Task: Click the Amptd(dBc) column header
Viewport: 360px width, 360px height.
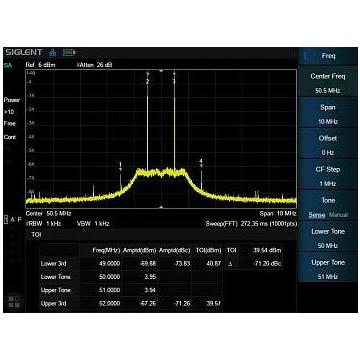Action: [175, 250]
